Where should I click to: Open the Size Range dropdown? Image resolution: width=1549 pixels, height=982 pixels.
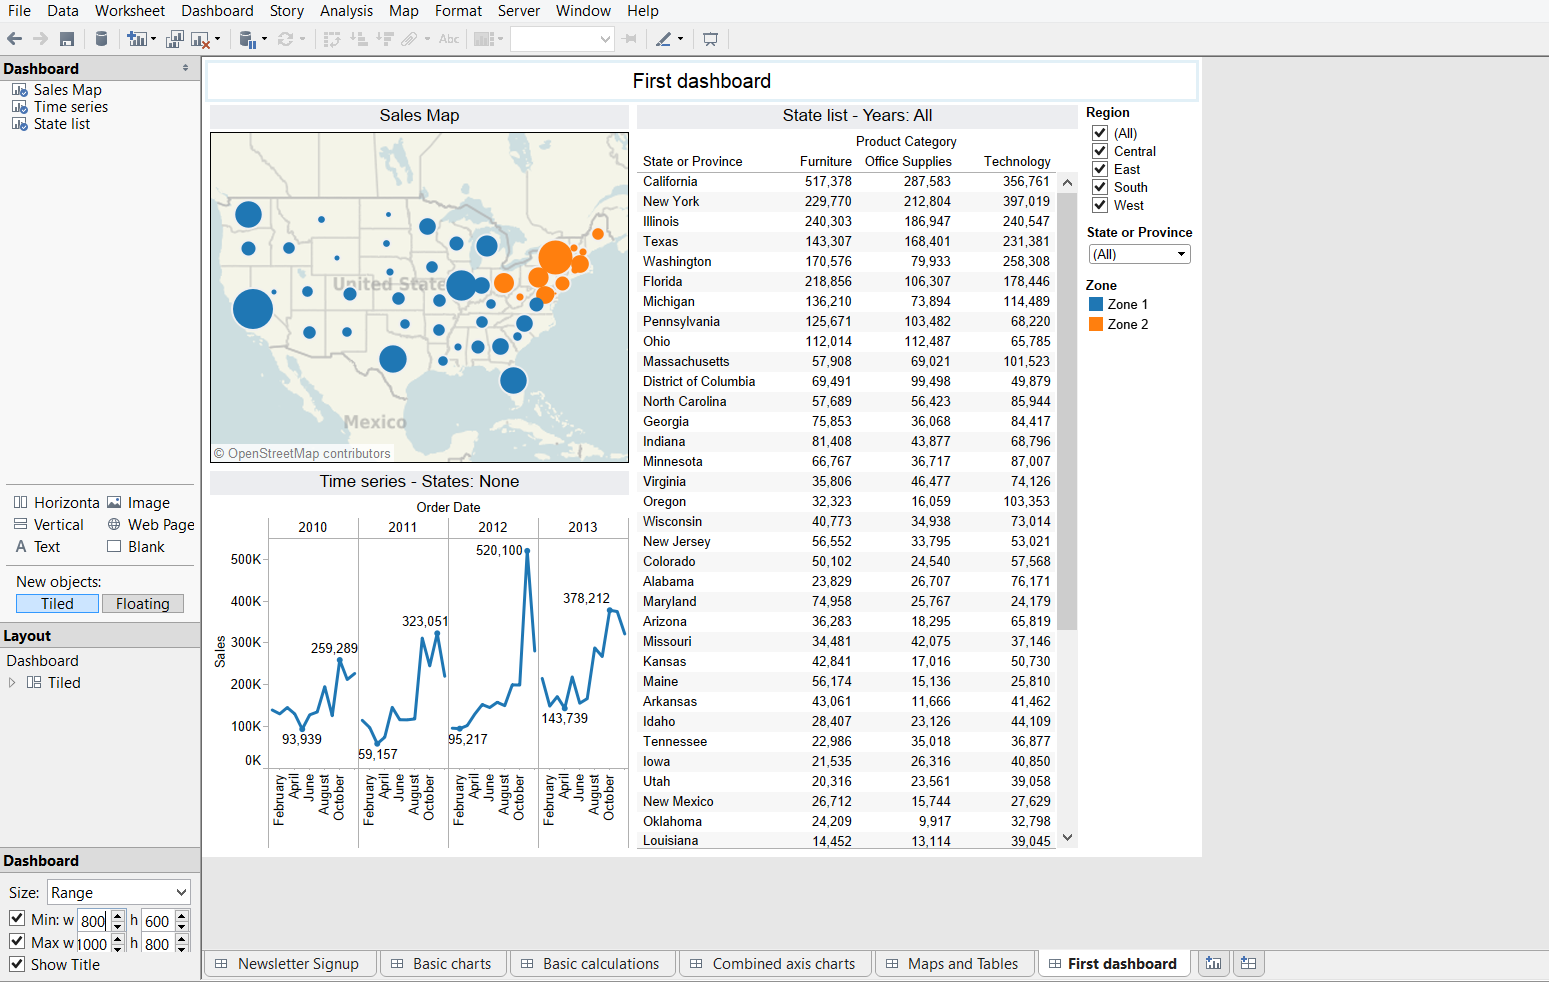118,892
